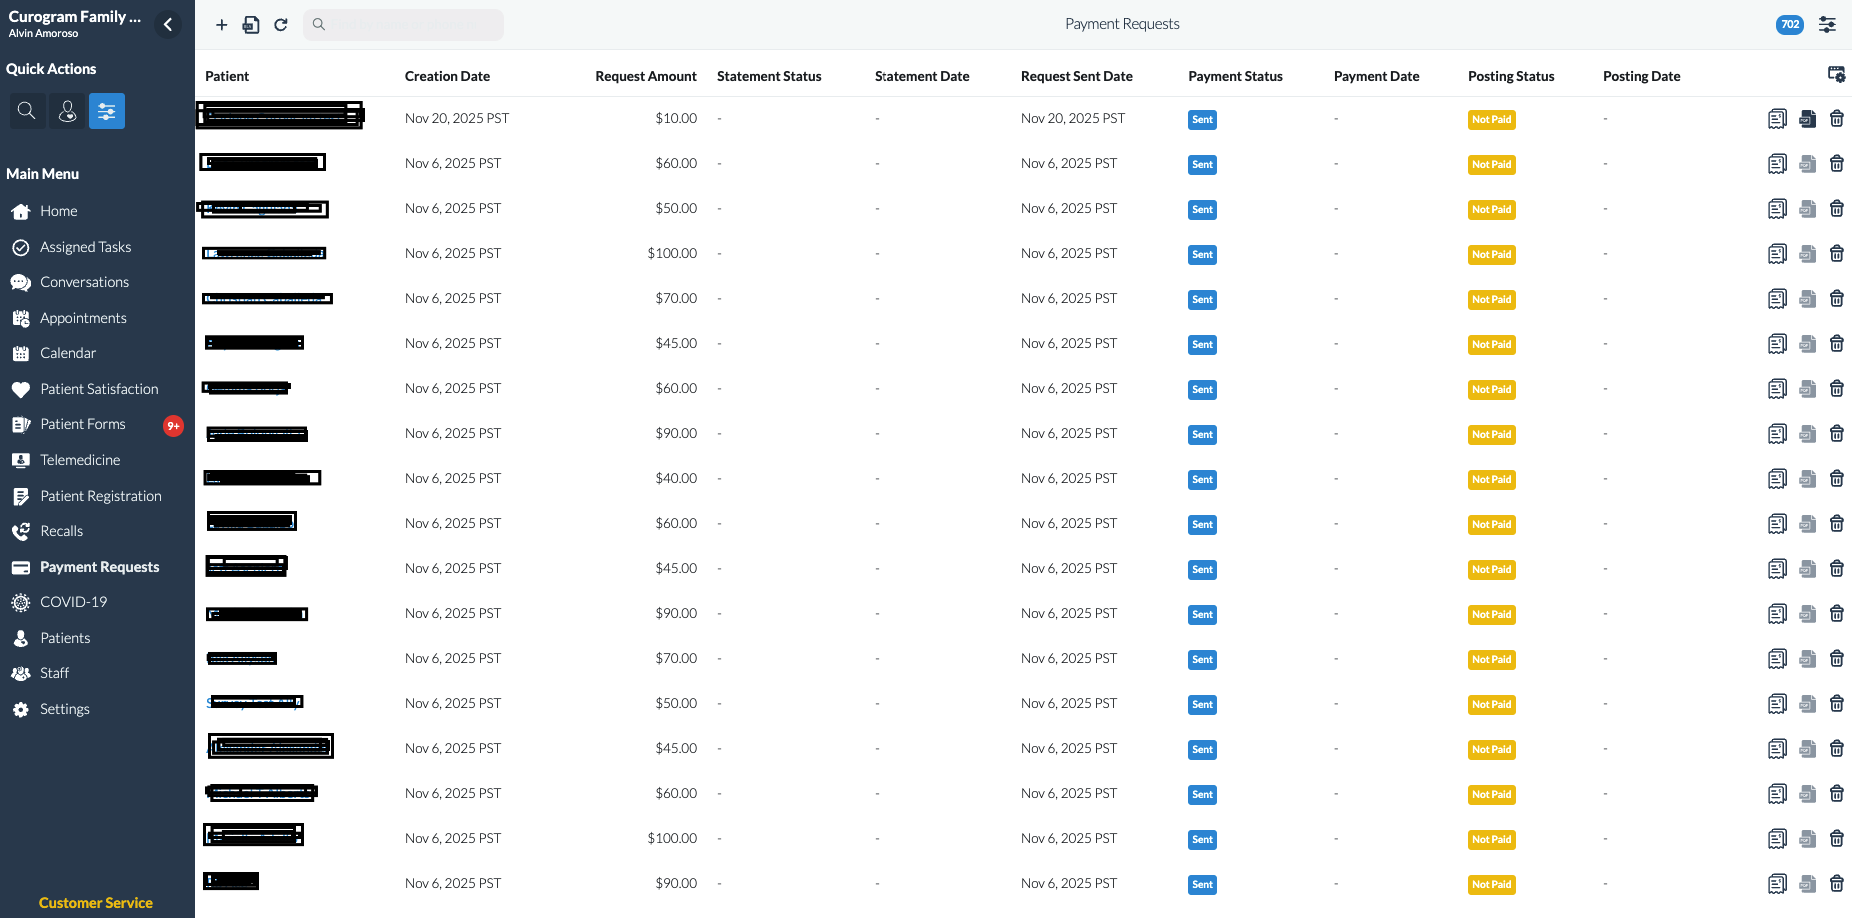Refresh the Payment Requests list
The image size is (1852, 918).
coord(281,25)
